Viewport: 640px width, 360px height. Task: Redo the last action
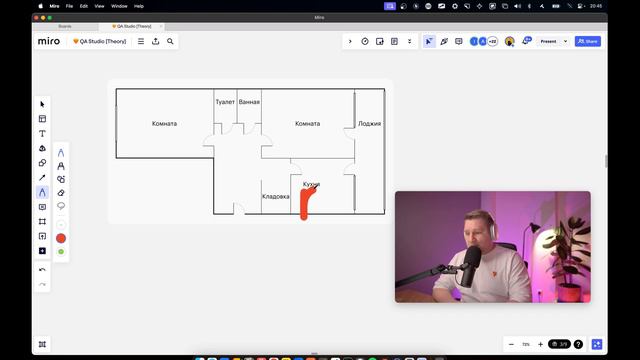pos(42,284)
